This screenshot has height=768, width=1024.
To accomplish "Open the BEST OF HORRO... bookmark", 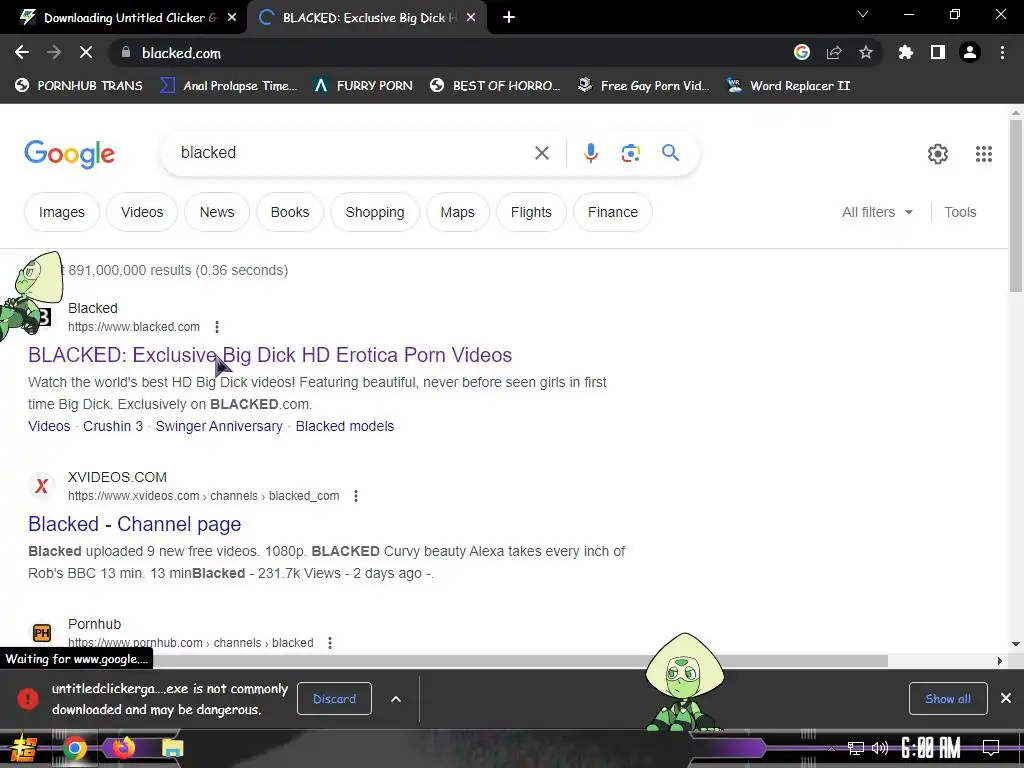I will pyautogui.click(x=495, y=86).
